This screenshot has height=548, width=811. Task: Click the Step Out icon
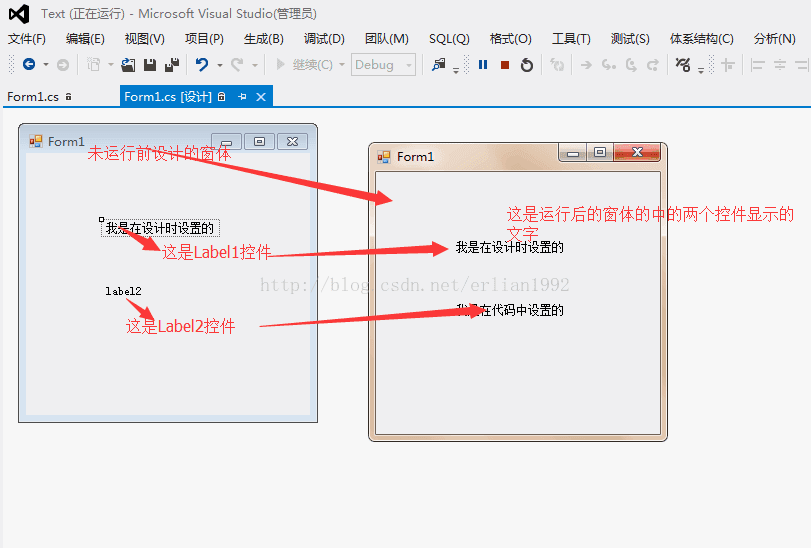pos(653,65)
